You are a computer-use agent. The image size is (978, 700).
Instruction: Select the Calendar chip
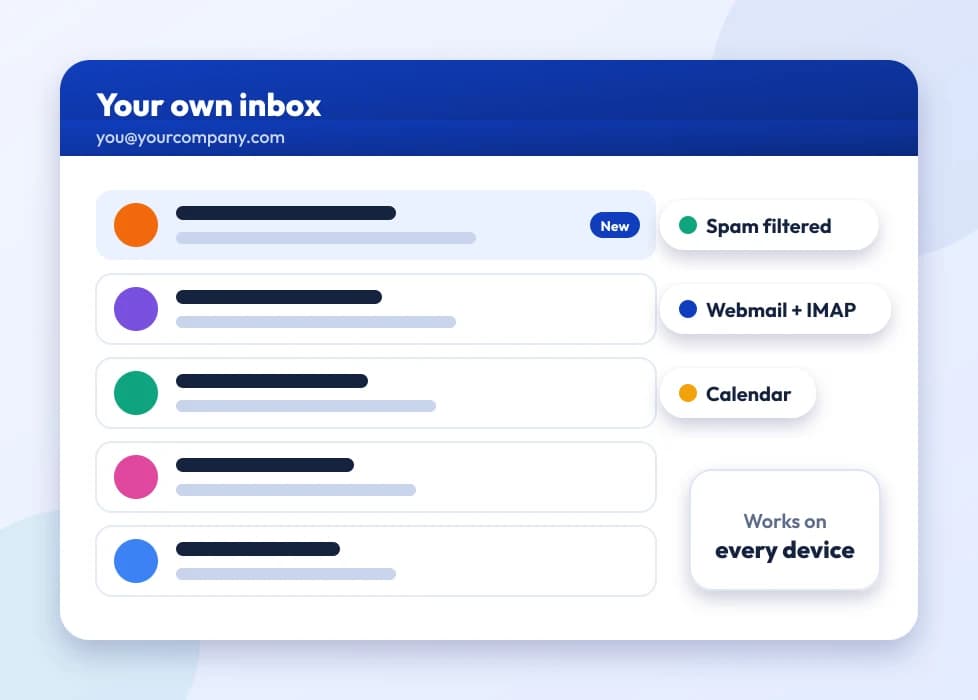tap(738, 394)
